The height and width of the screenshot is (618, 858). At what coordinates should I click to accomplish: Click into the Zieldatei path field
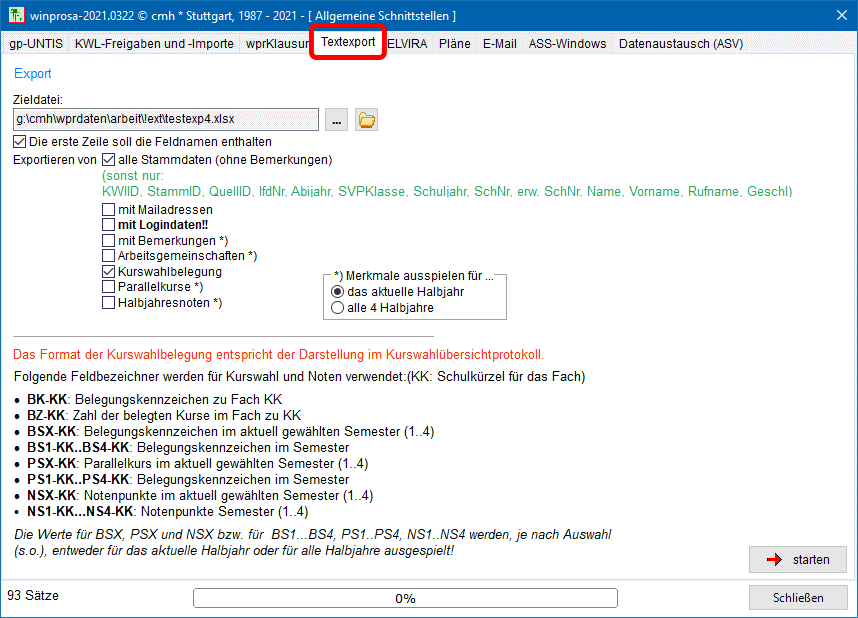click(x=166, y=119)
